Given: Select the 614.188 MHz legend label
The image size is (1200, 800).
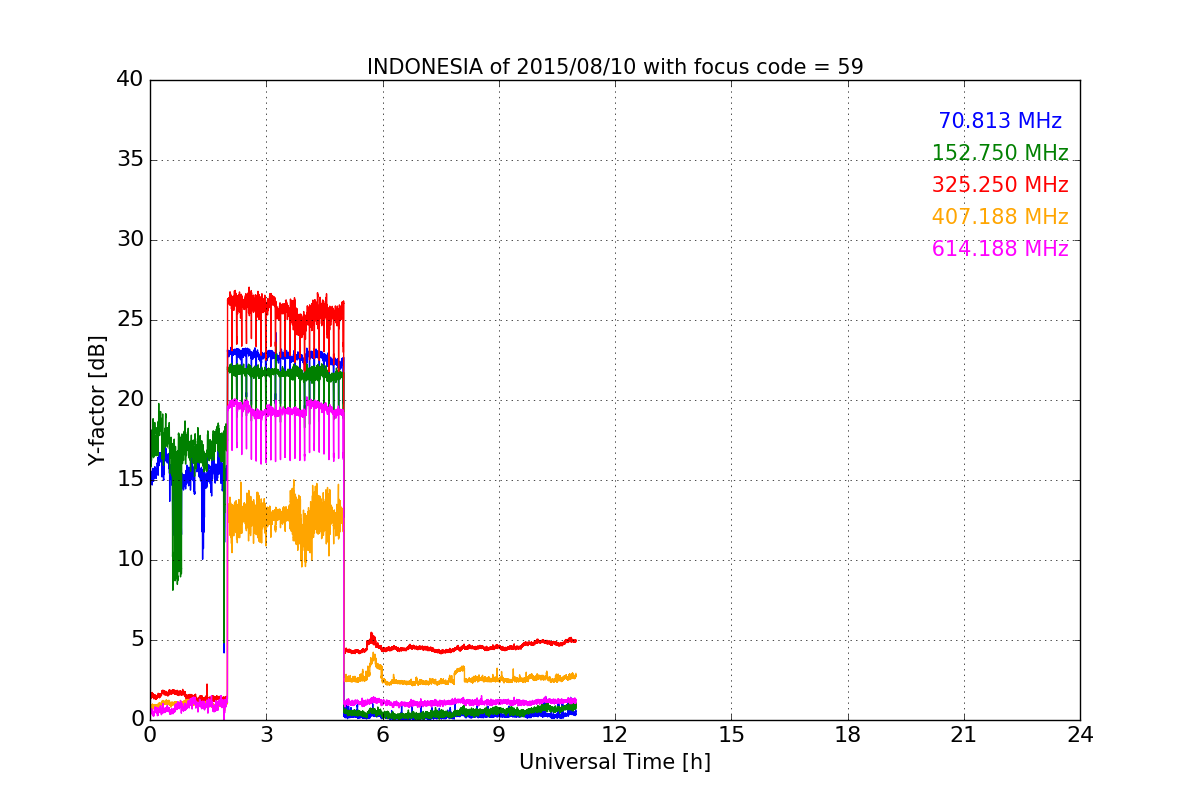Looking at the screenshot, I should pos(1000,249).
